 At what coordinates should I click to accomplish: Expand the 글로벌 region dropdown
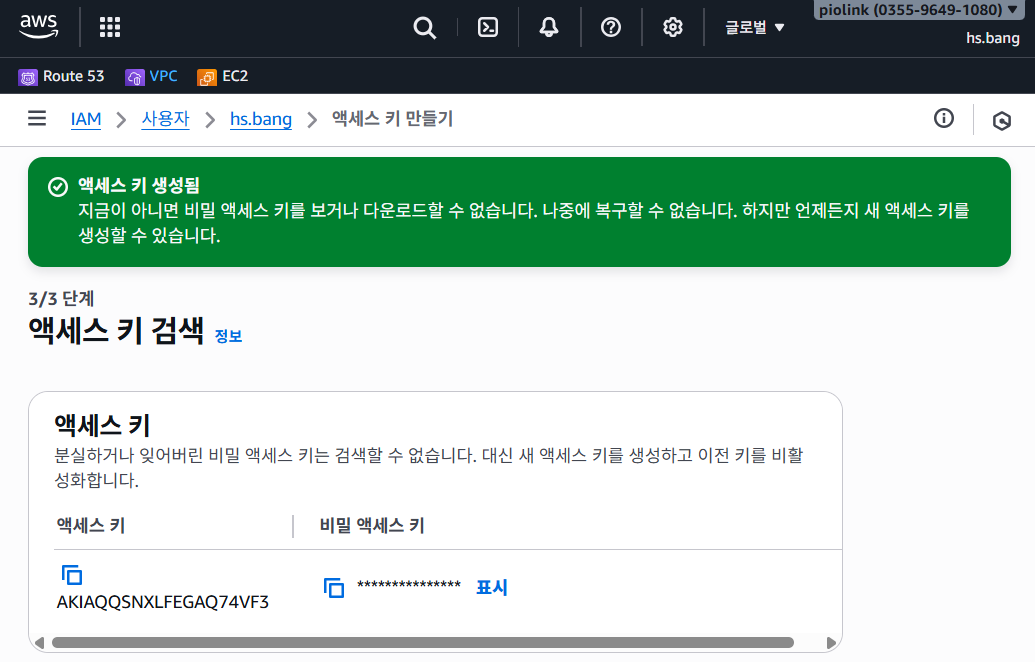coord(754,27)
